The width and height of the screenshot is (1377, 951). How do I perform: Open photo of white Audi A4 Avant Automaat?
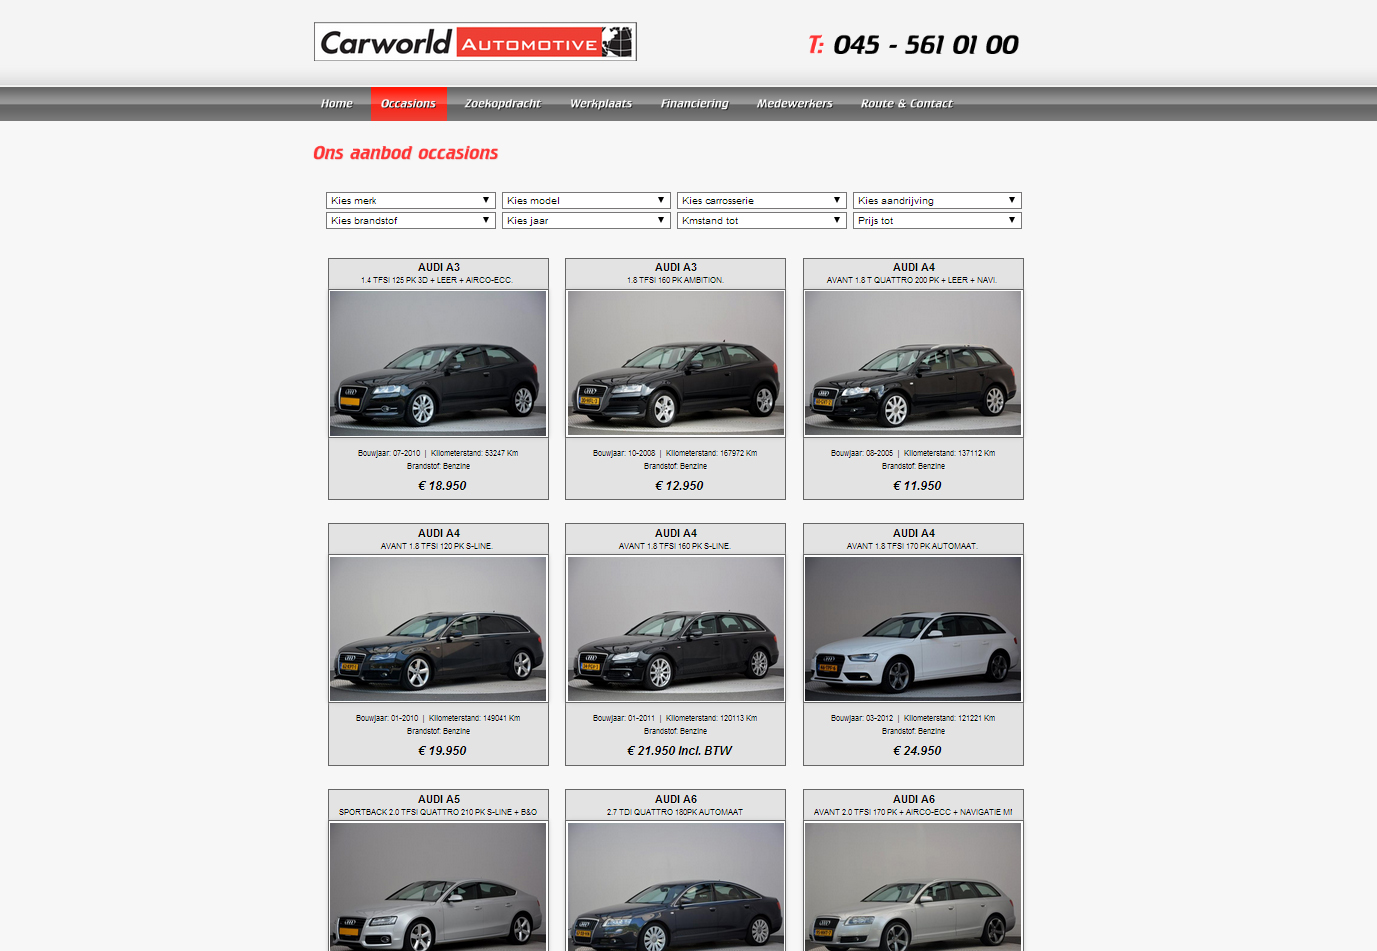click(913, 629)
